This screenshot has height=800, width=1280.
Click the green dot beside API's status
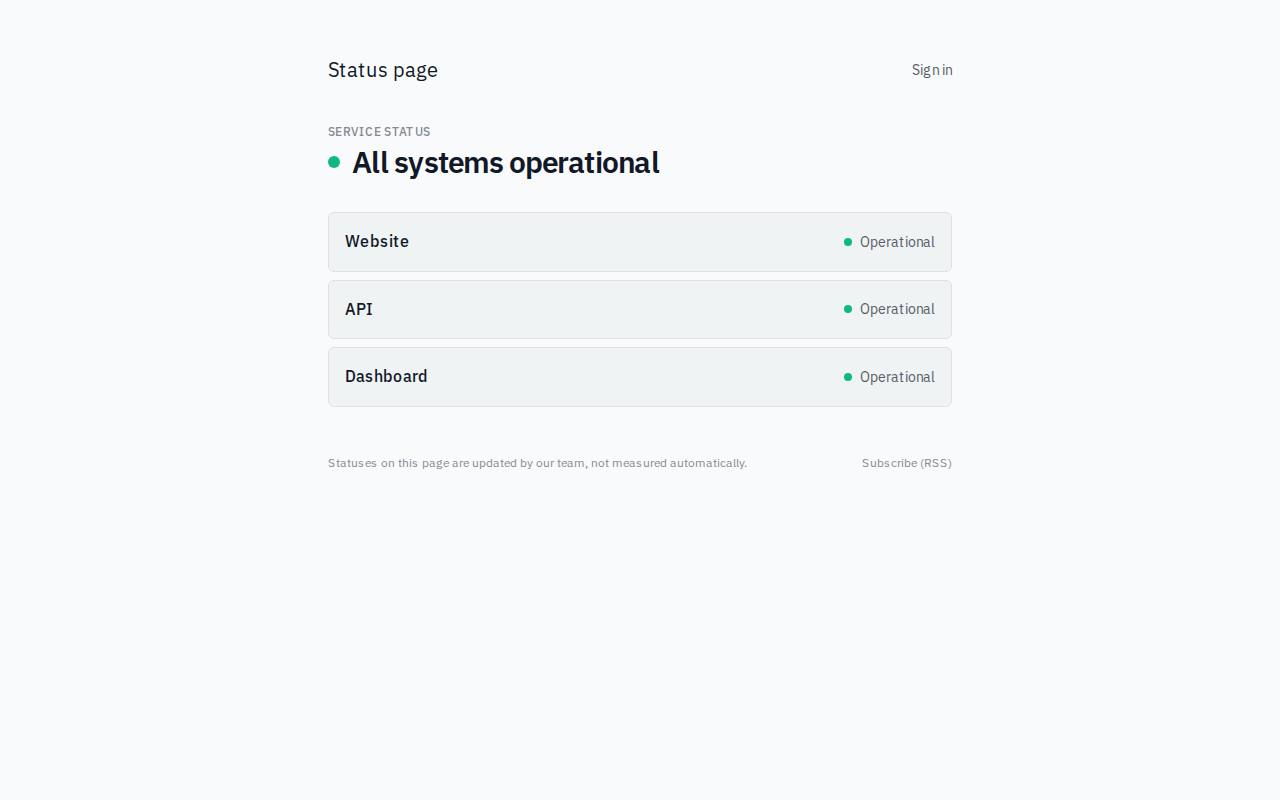(x=848, y=309)
